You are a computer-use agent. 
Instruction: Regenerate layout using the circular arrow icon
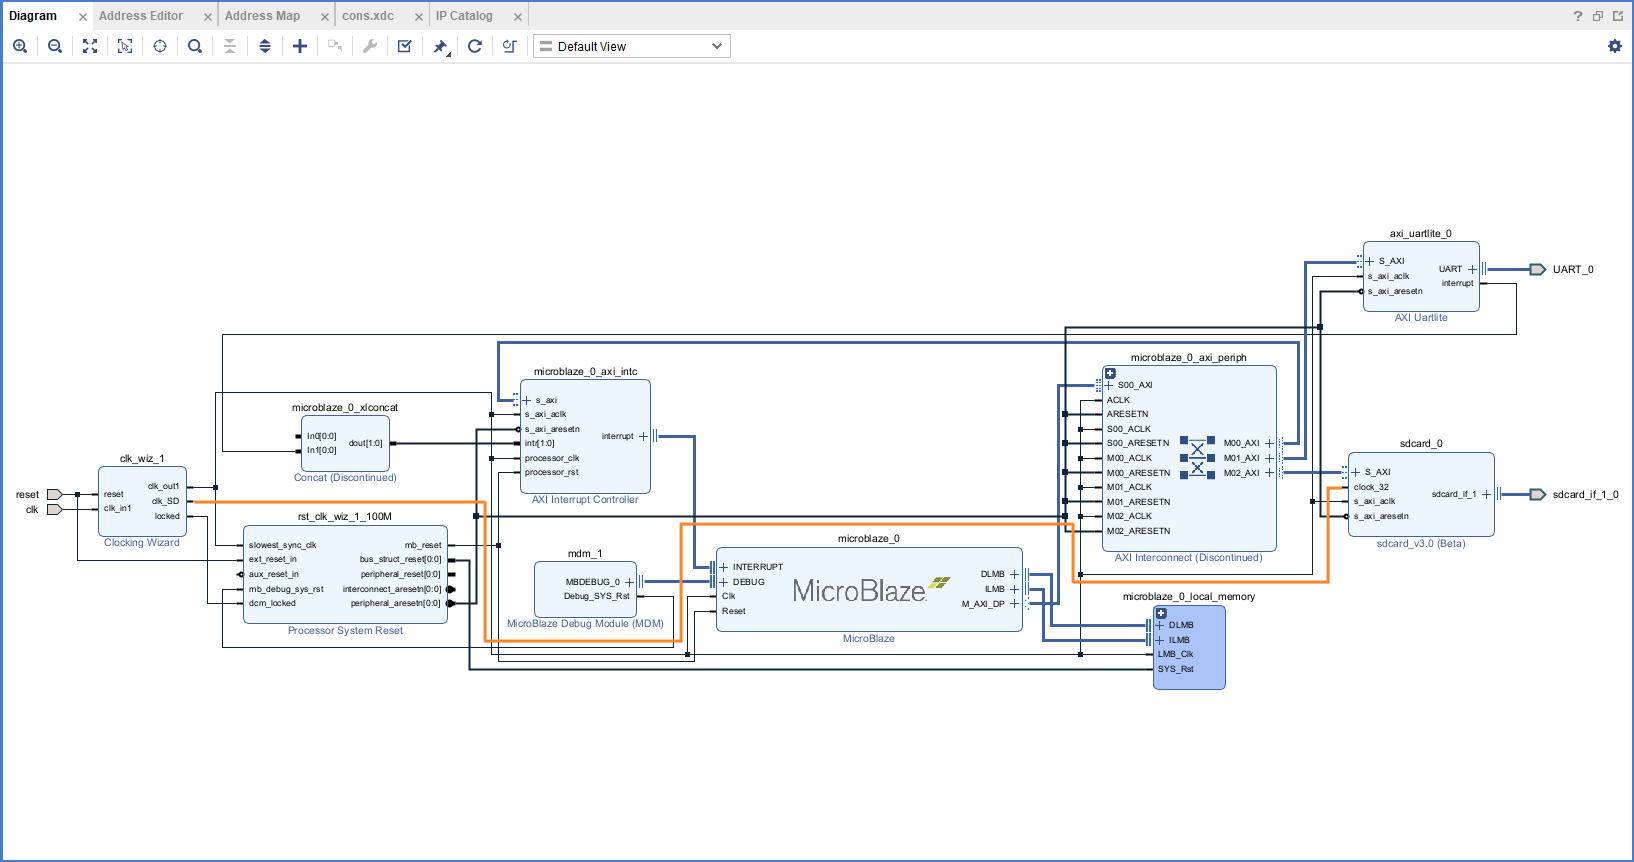tap(475, 46)
